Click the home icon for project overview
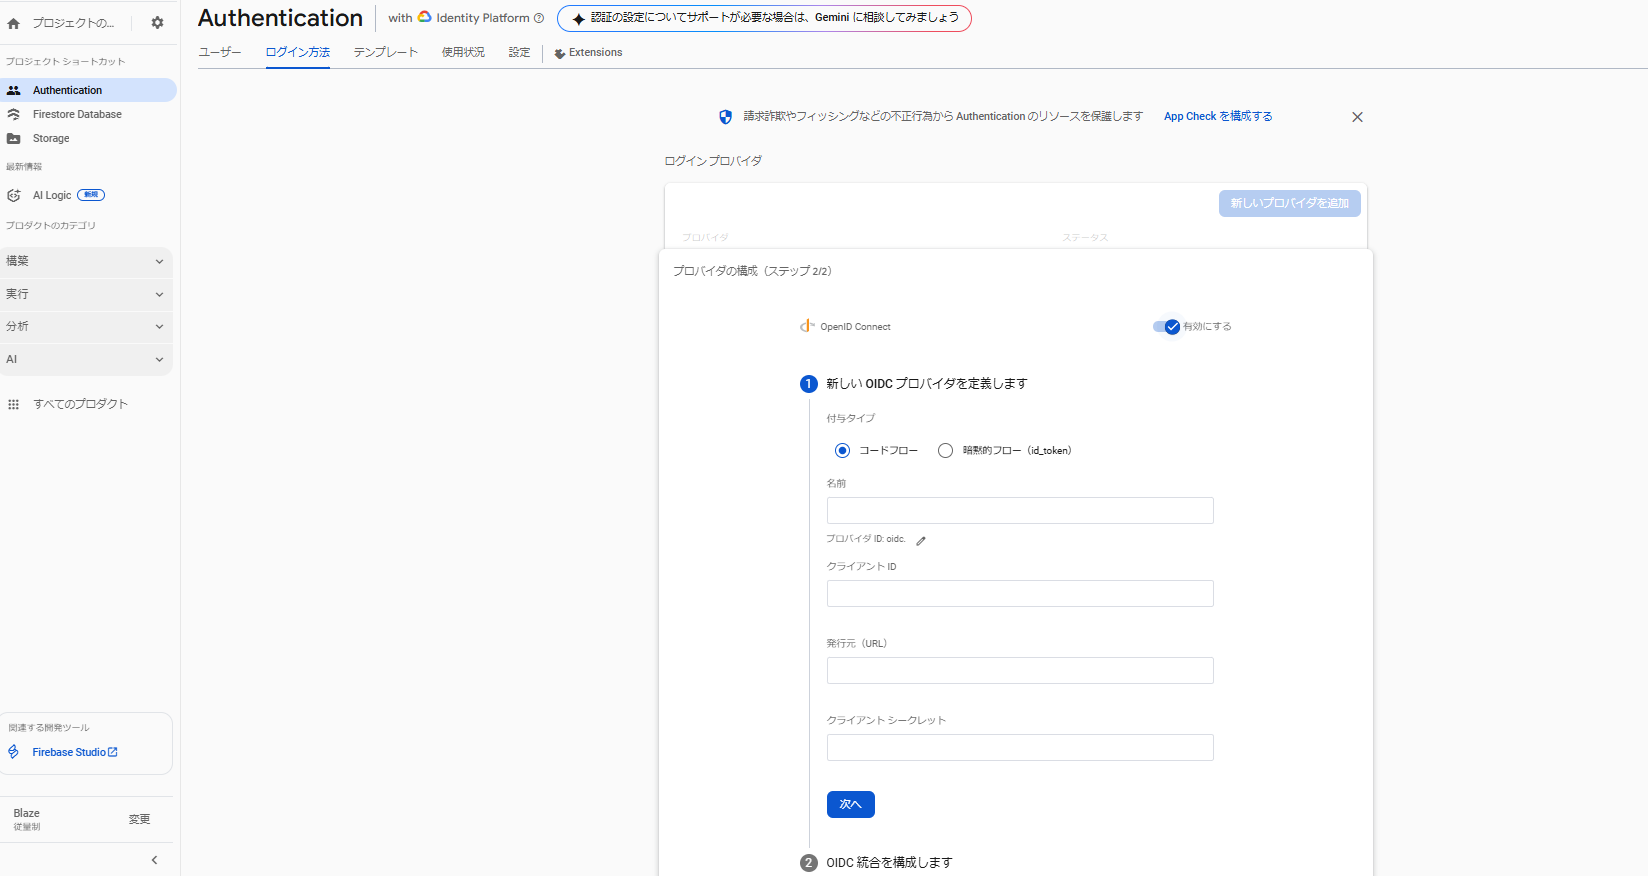This screenshot has width=1648, height=876. 14,23
